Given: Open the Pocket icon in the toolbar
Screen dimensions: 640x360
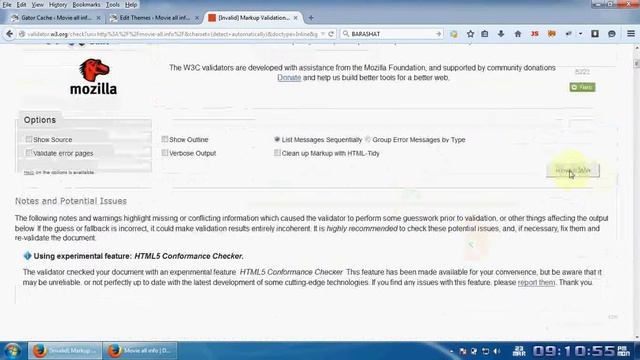Looking at the screenshot, I should [x=595, y=34].
